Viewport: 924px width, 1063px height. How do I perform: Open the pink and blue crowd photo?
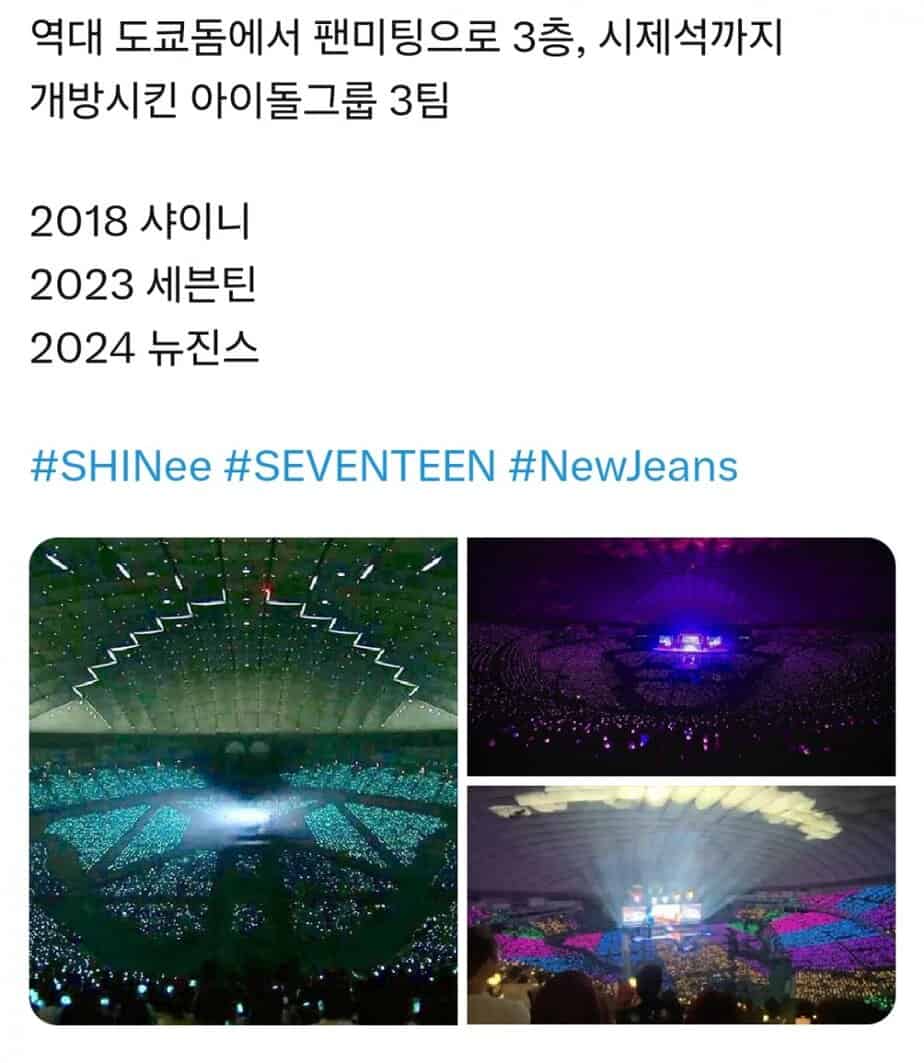681,905
